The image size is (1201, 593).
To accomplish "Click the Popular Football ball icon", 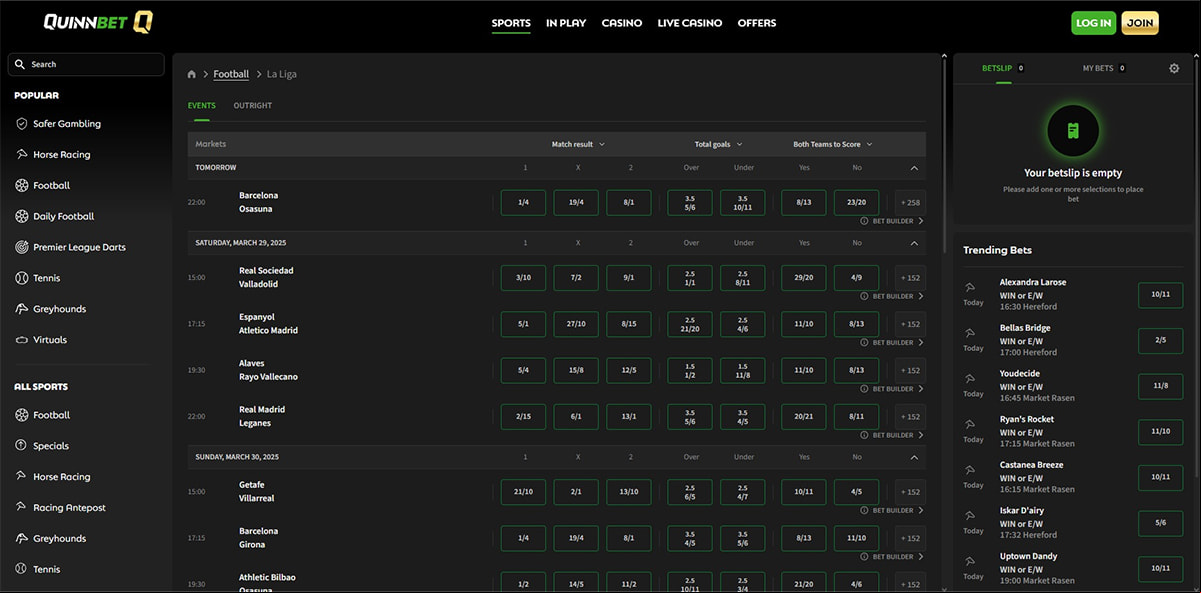I will [x=22, y=186].
